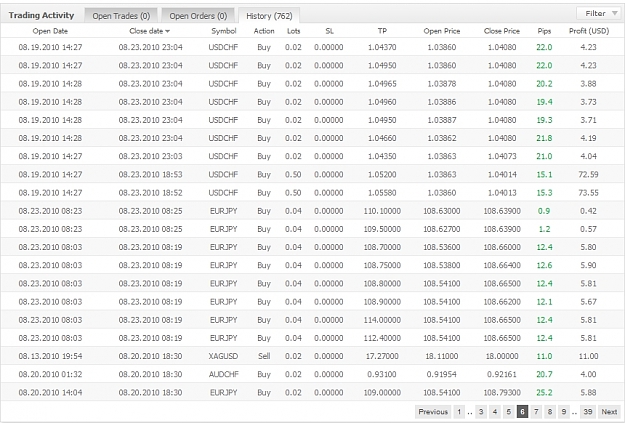Sort by Open Price column header
This screenshot has width=625, height=423.
click(x=442, y=31)
